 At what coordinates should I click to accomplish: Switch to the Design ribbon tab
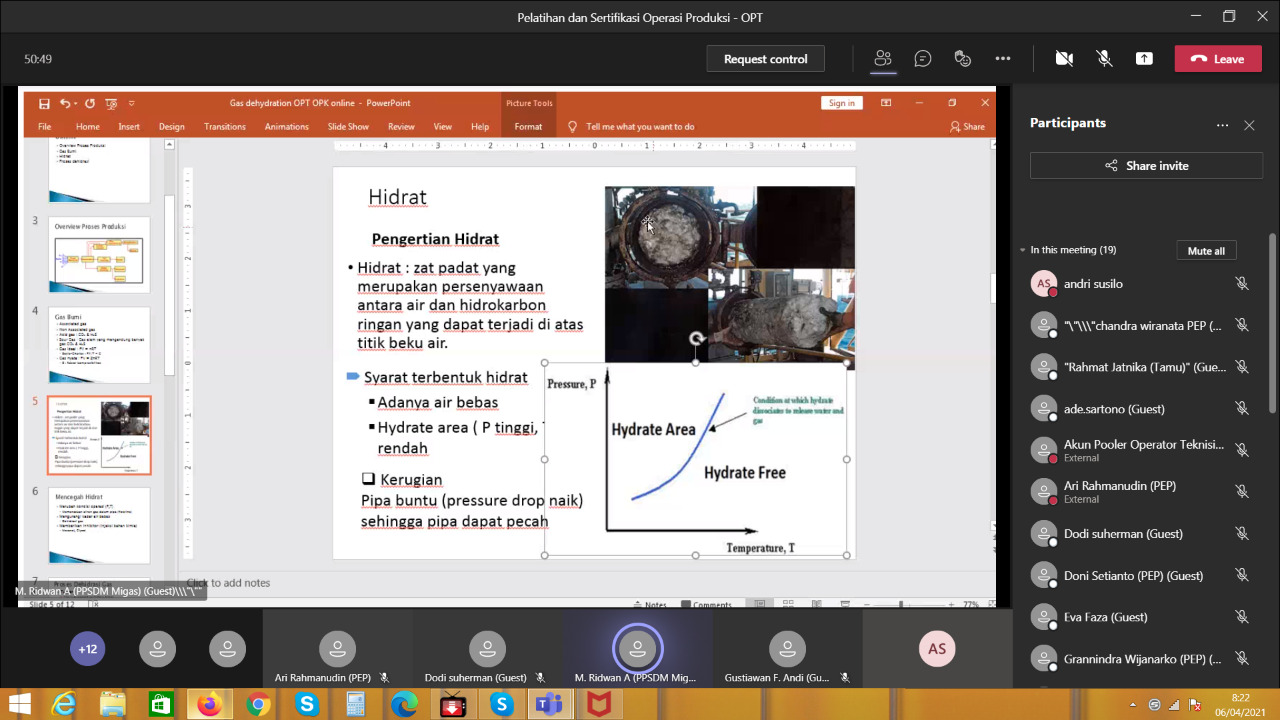point(172,127)
